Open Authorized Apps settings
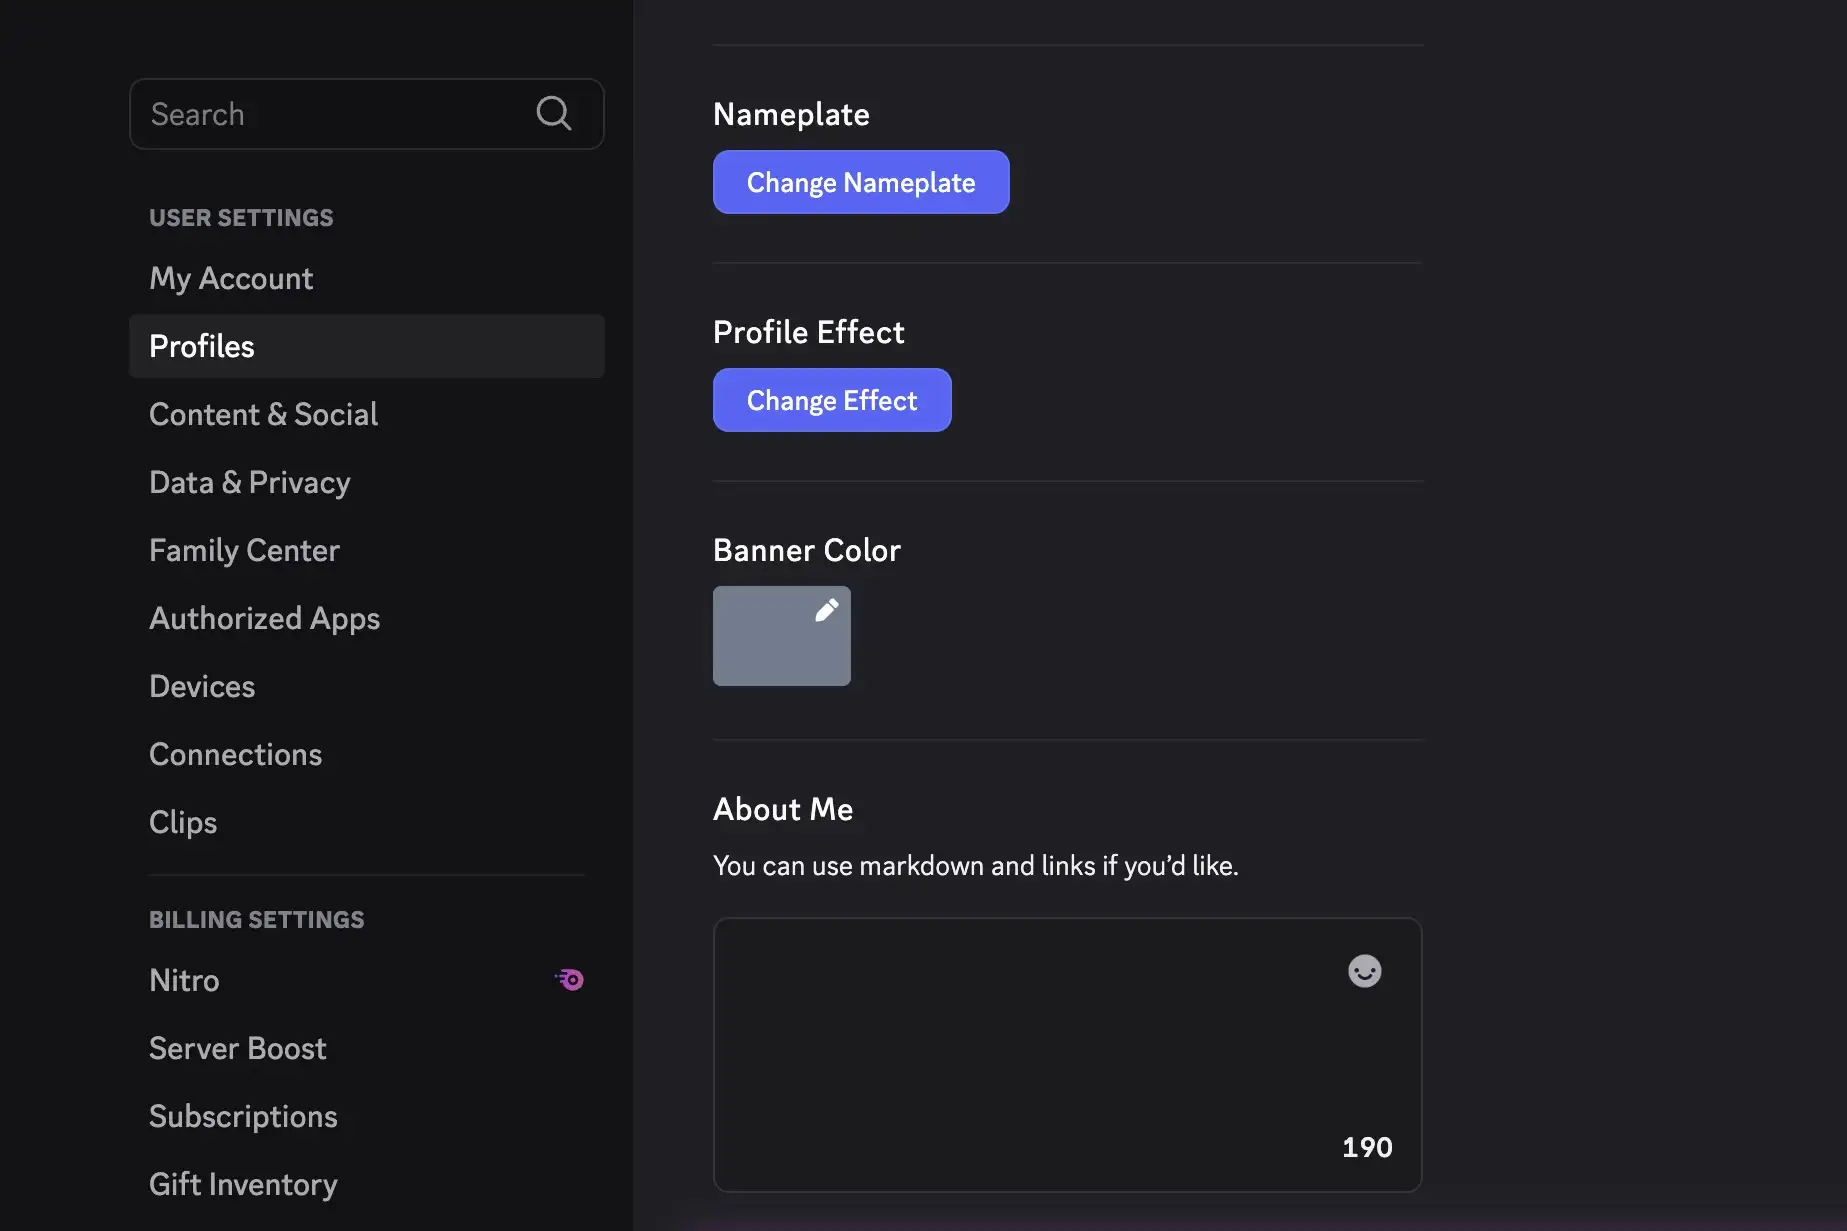1847x1231 pixels. click(367, 618)
